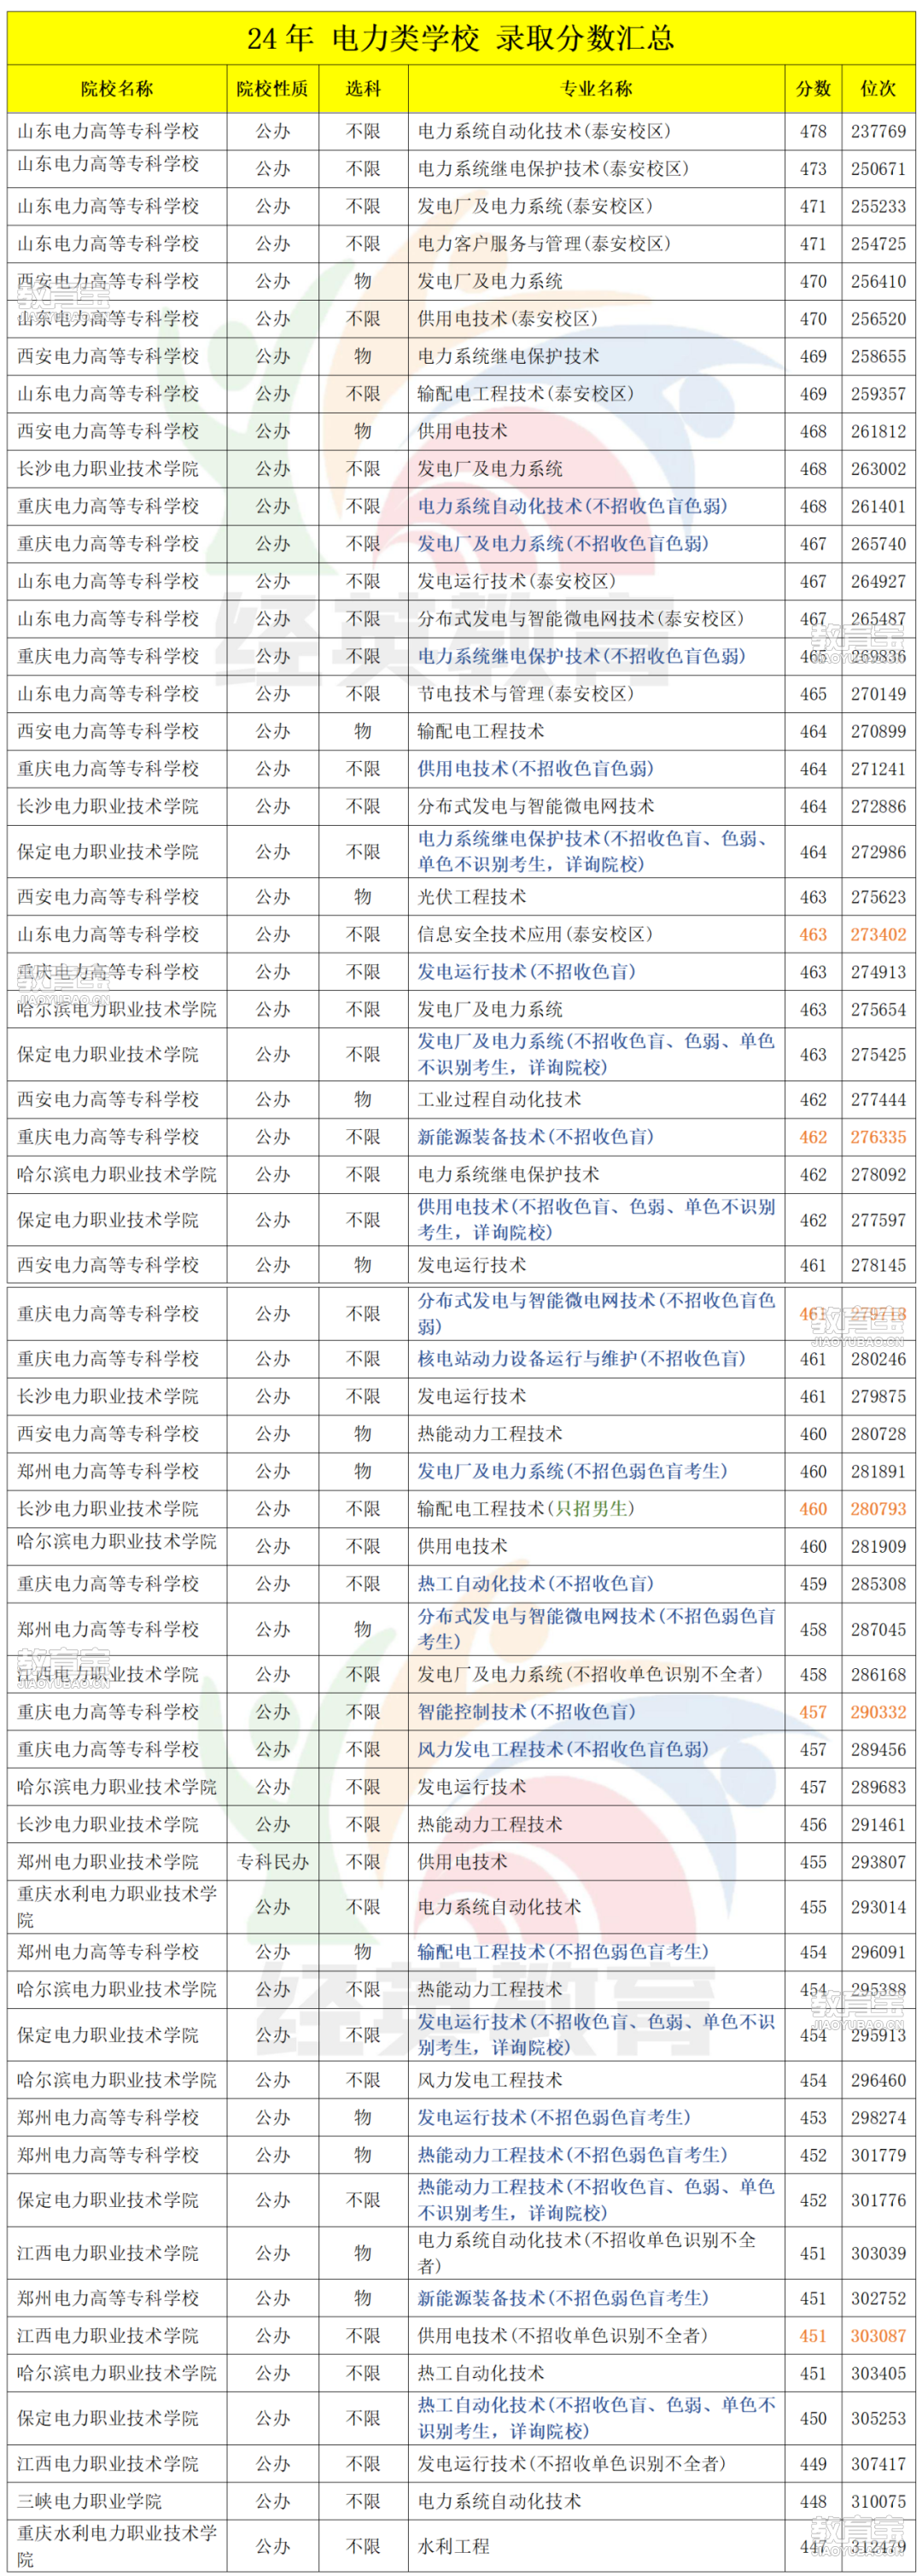Select 新能源装备技术(不招色弱色盲考生) cell
Viewport: 922px width, 2576px height.
[x=562, y=2298]
